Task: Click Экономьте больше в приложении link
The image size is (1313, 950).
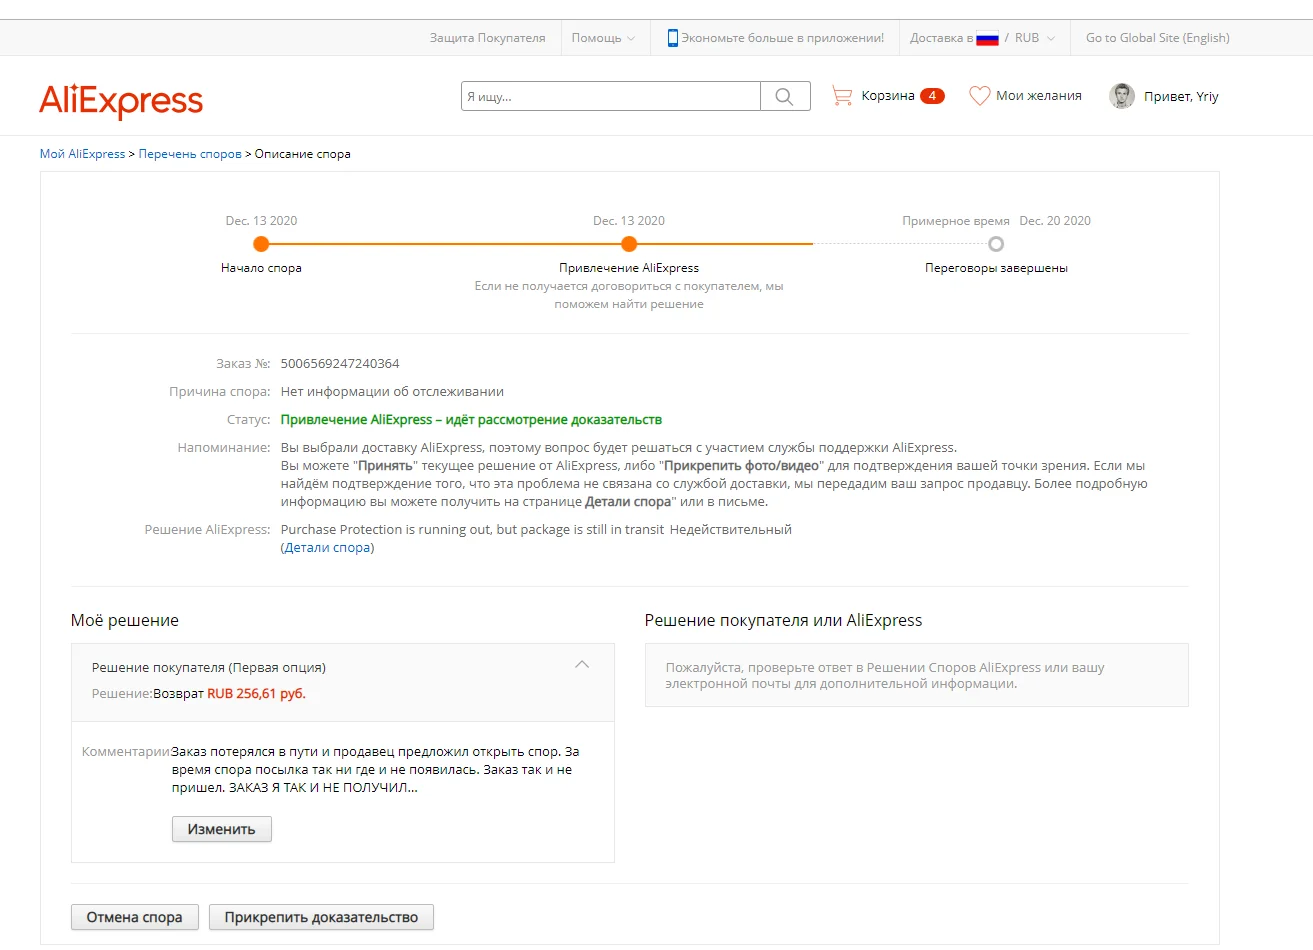Action: 782,38
